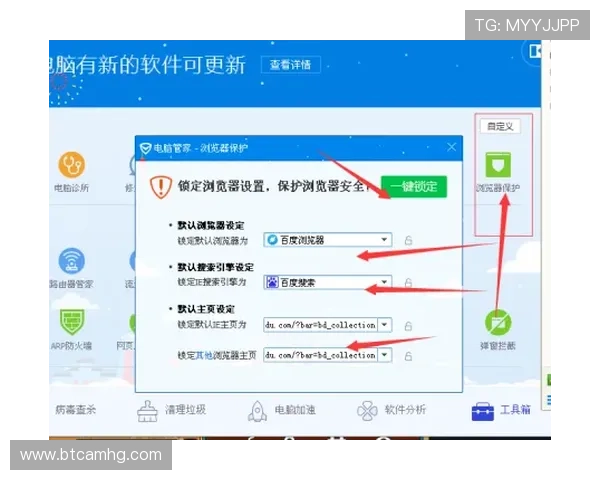Click the 其他 link in 锁定其他浏览器主页
Screen dimensions: 600x480
click(204, 356)
